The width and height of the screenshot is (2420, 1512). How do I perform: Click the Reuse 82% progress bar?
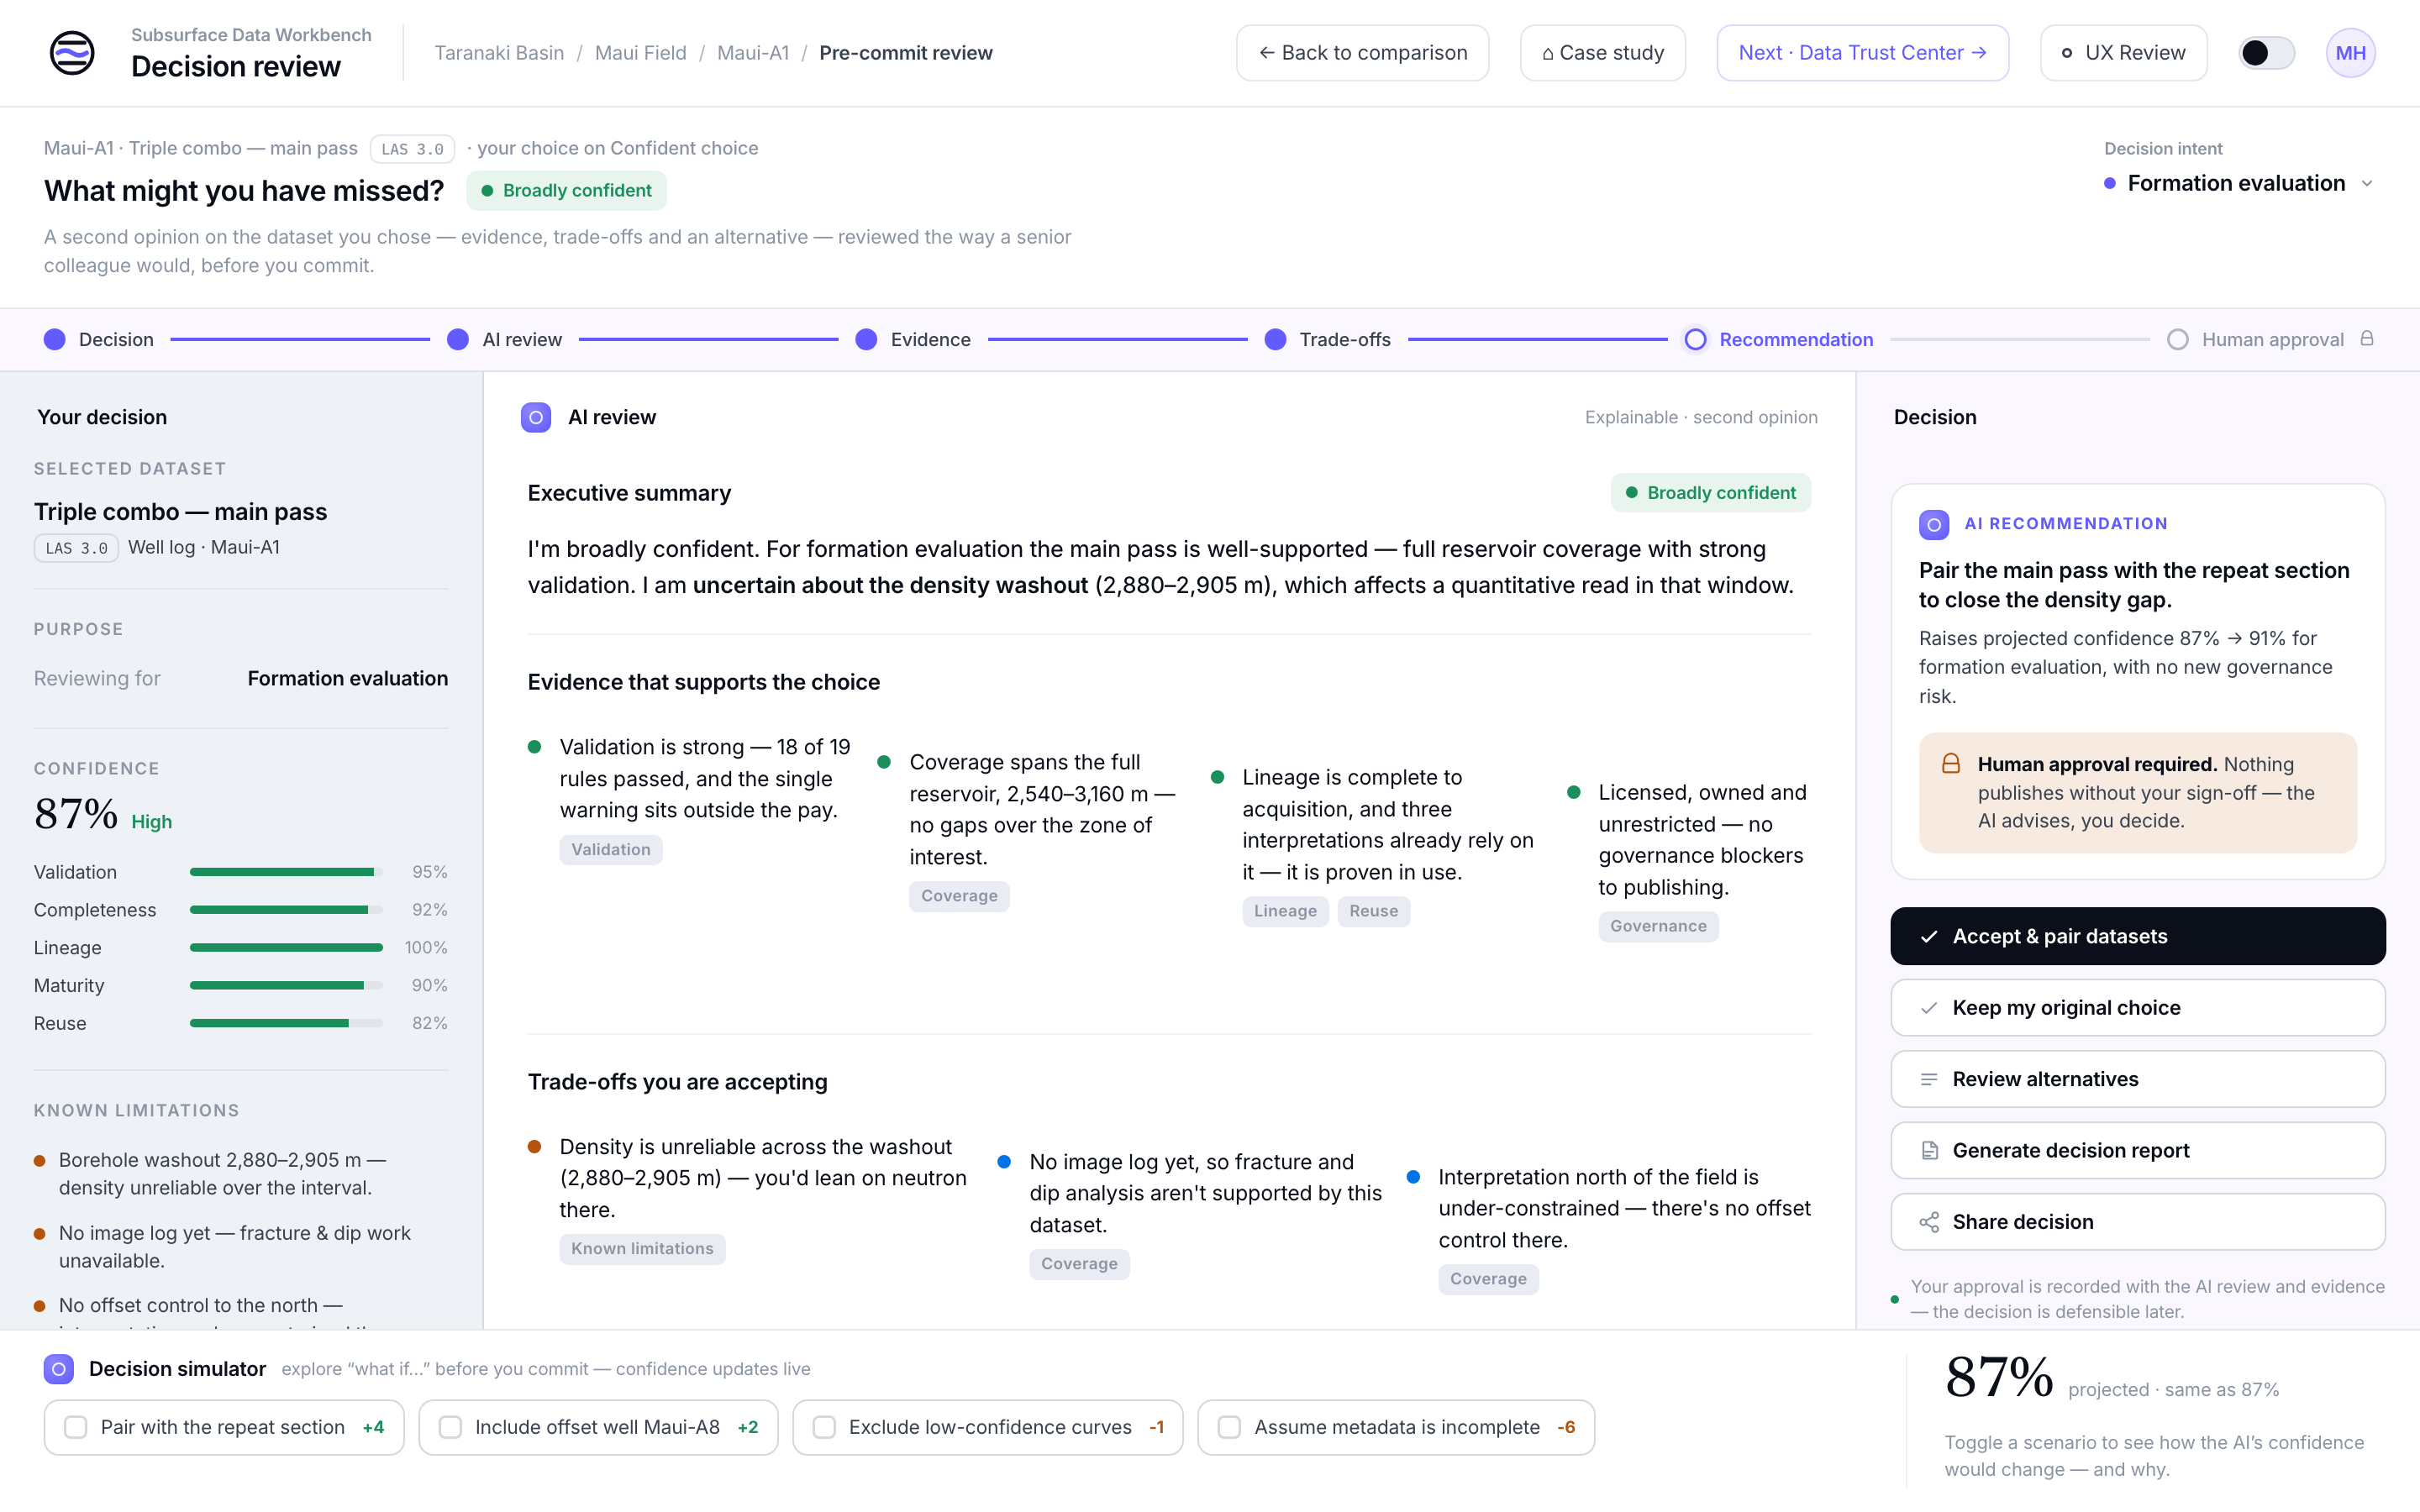(286, 1024)
